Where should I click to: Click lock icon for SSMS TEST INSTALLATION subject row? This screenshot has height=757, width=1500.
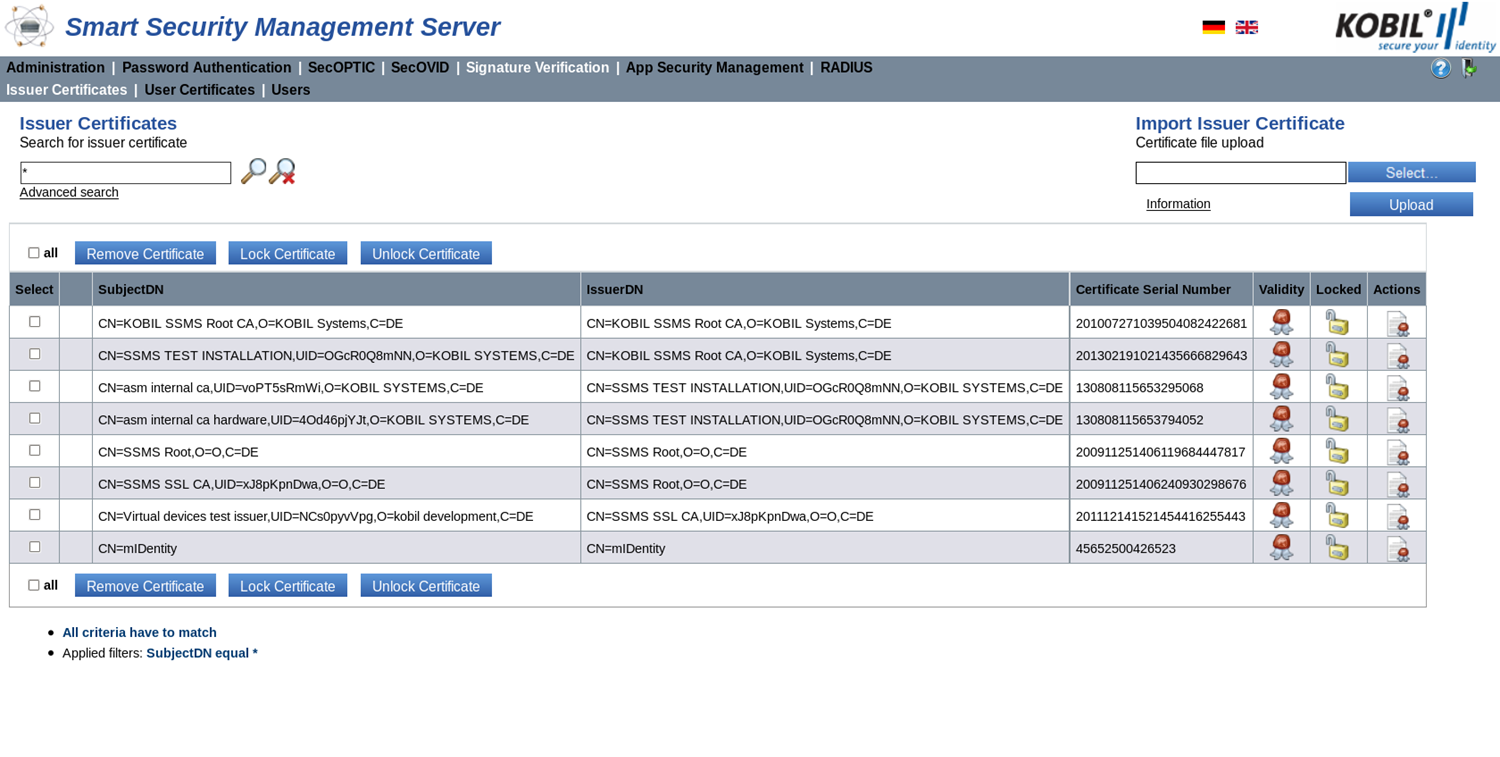1337,354
